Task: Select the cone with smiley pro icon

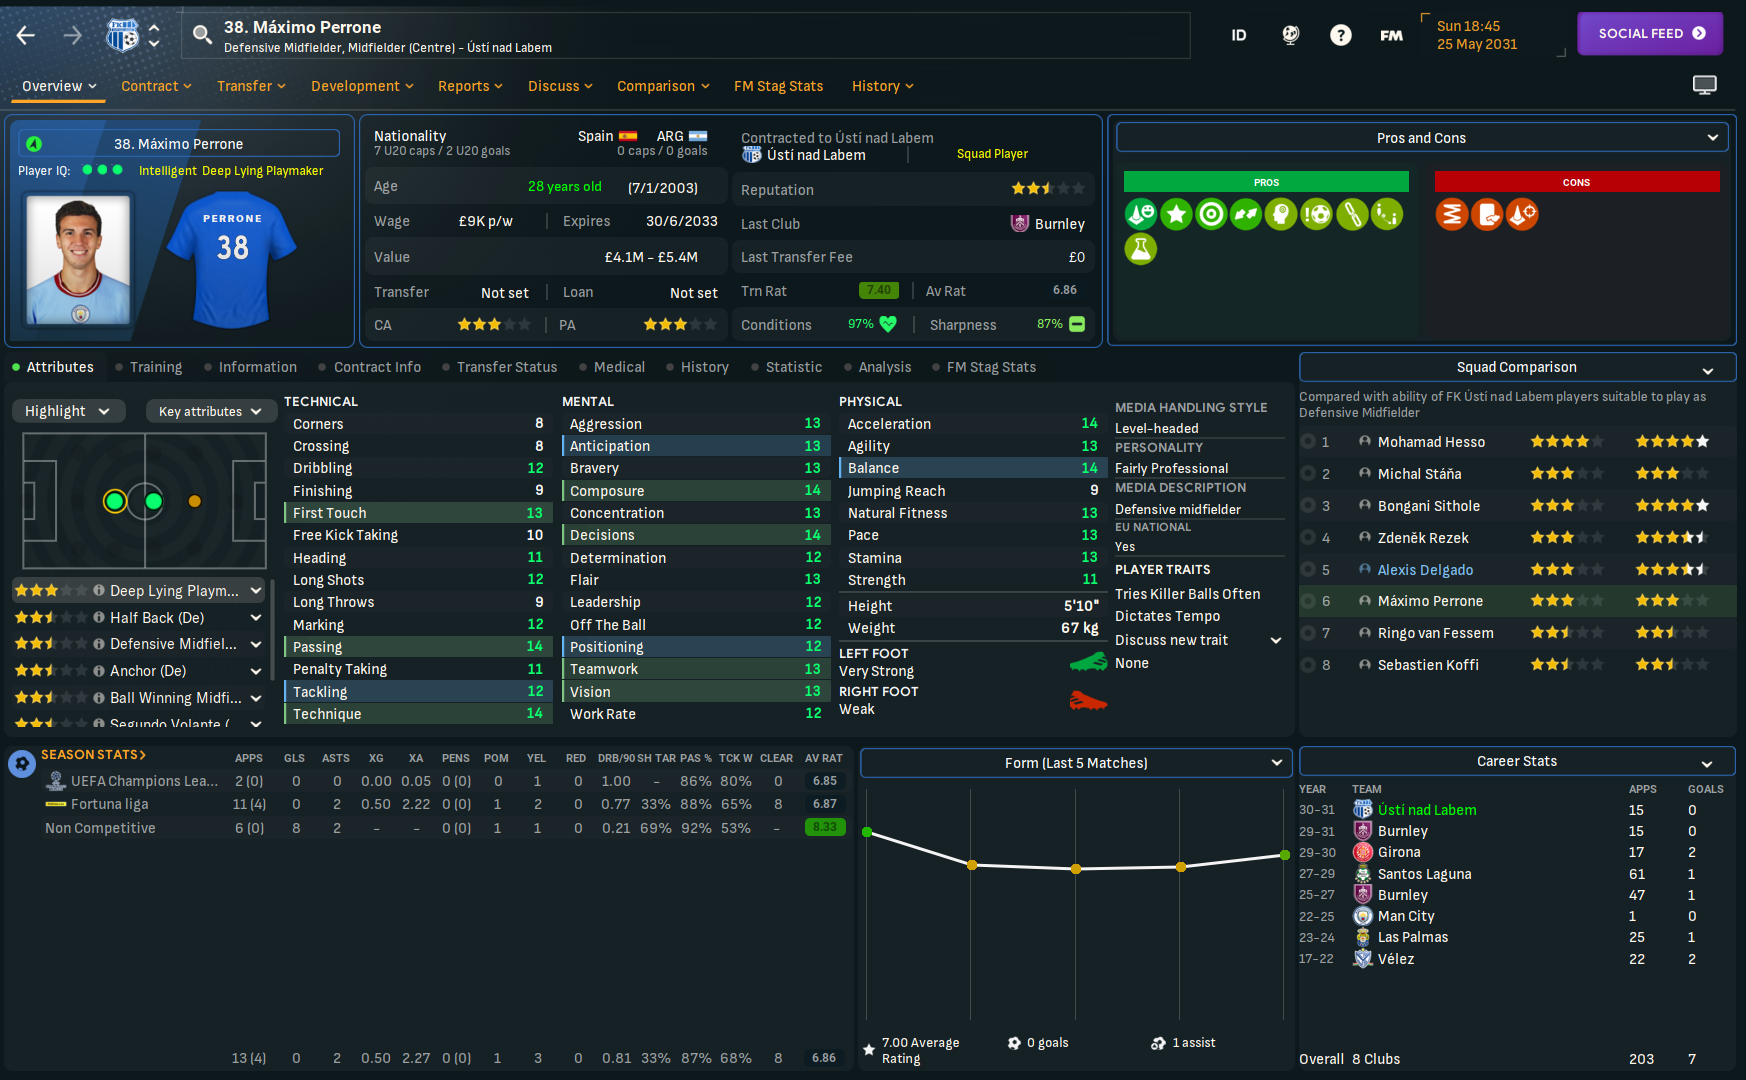Action: pyautogui.click(x=1141, y=214)
